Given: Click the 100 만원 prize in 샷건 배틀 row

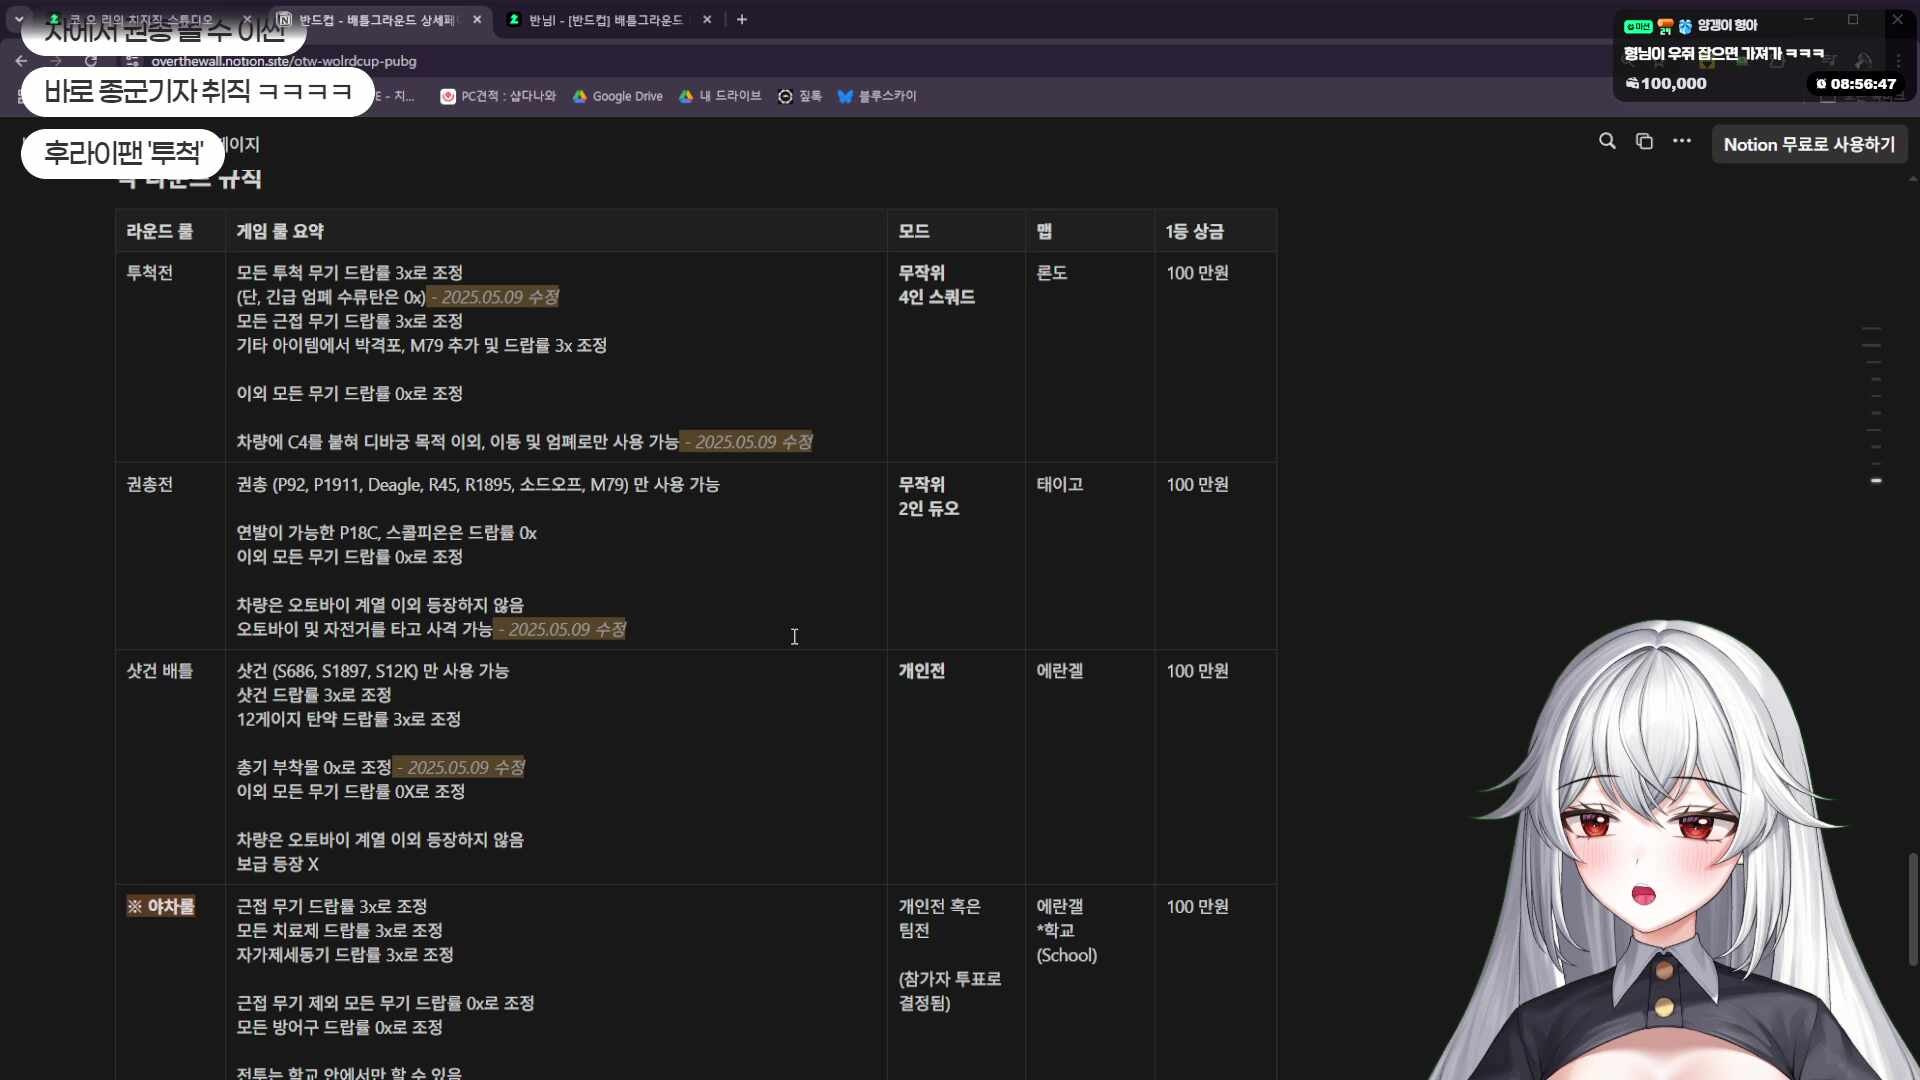Looking at the screenshot, I should pyautogui.click(x=1197, y=671).
